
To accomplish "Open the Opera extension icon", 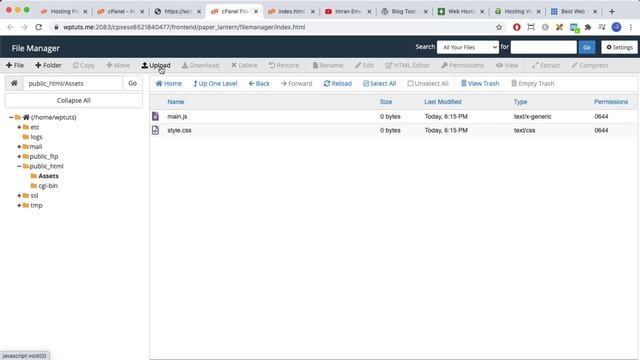I will point(517,27).
